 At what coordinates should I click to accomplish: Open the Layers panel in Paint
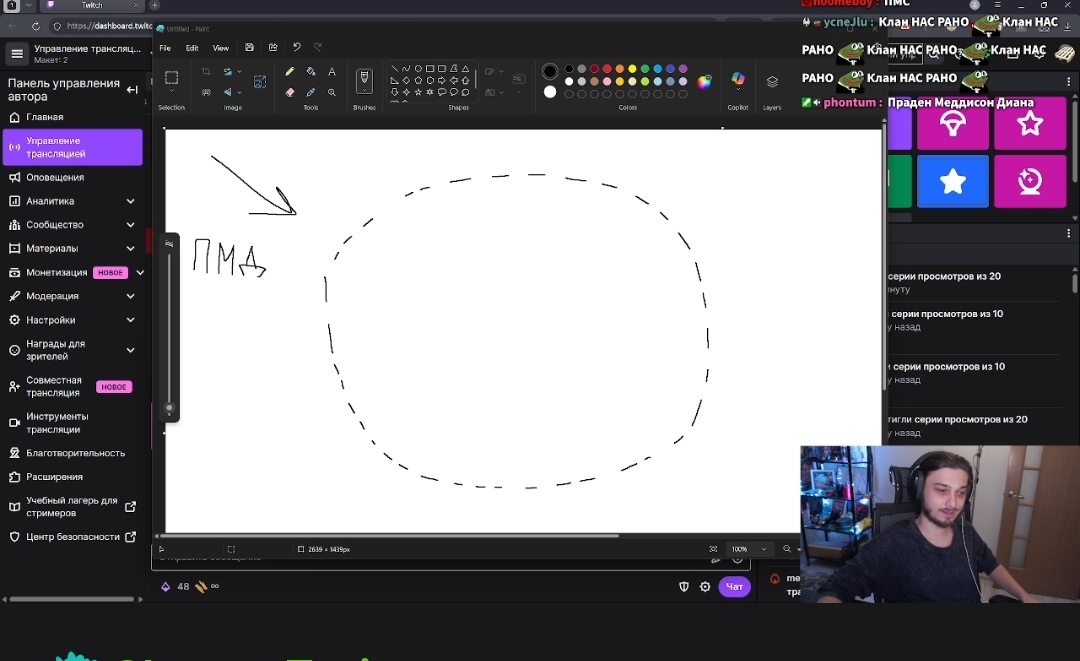772,82
